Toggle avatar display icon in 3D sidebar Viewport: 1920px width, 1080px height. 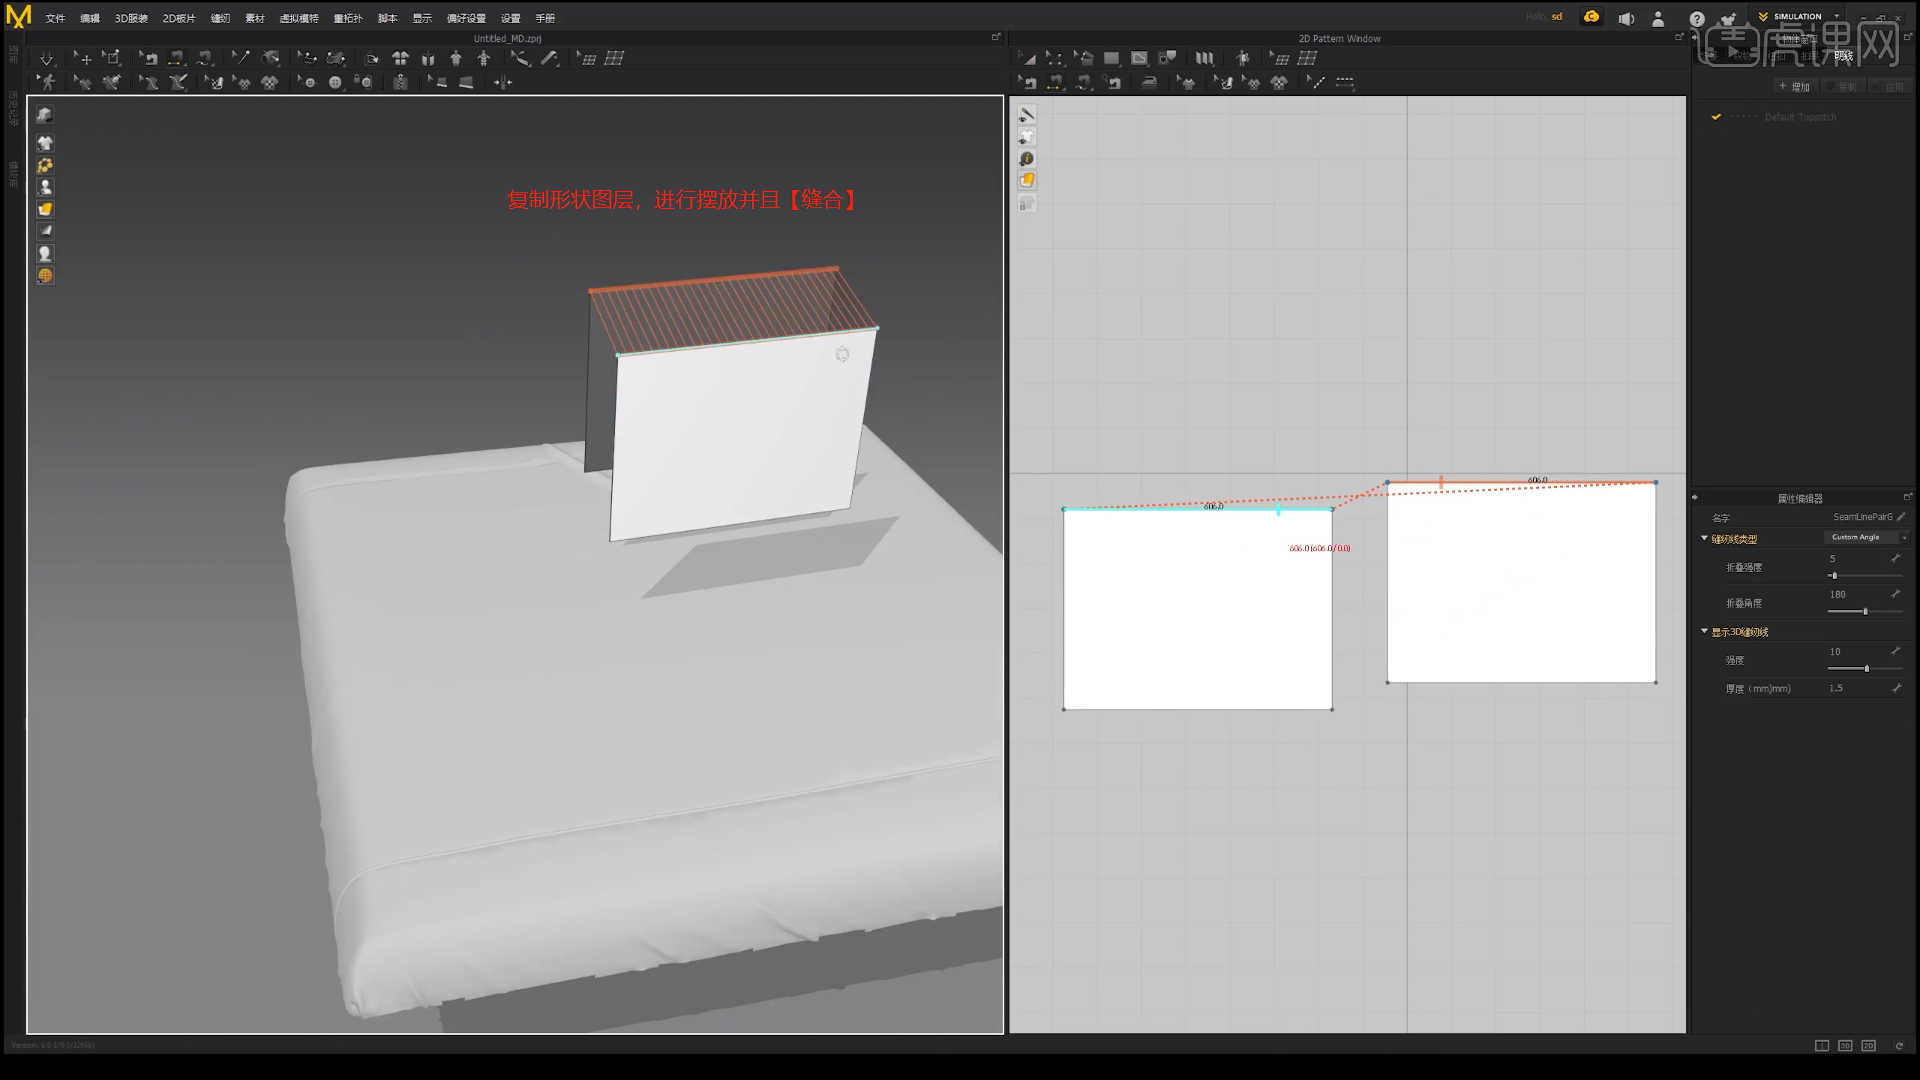(x=45, y=187)
